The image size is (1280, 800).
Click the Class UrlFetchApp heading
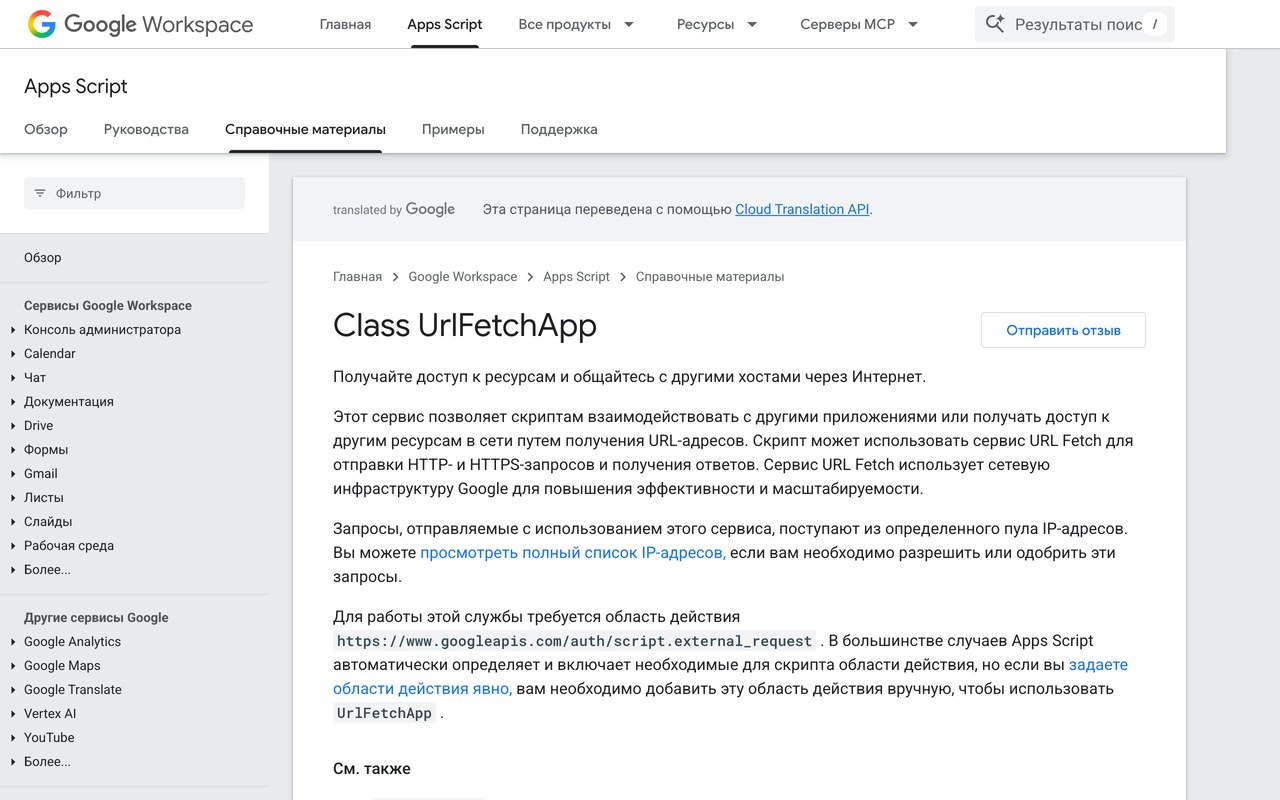(x=465, y=325)
